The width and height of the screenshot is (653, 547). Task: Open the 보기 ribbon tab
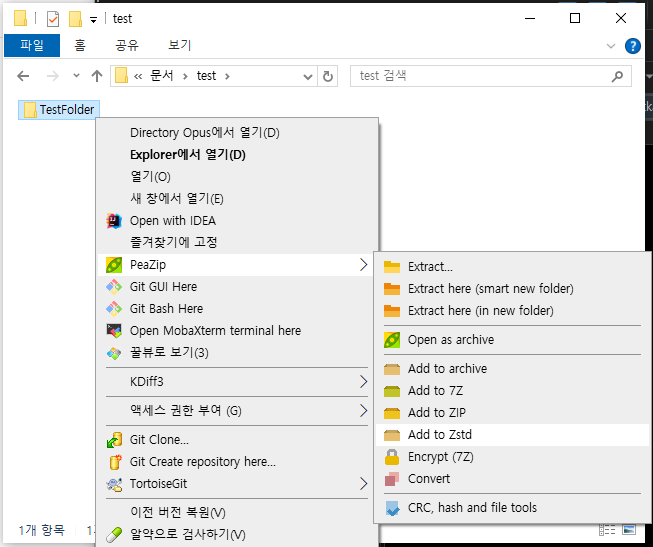(179, 45)
